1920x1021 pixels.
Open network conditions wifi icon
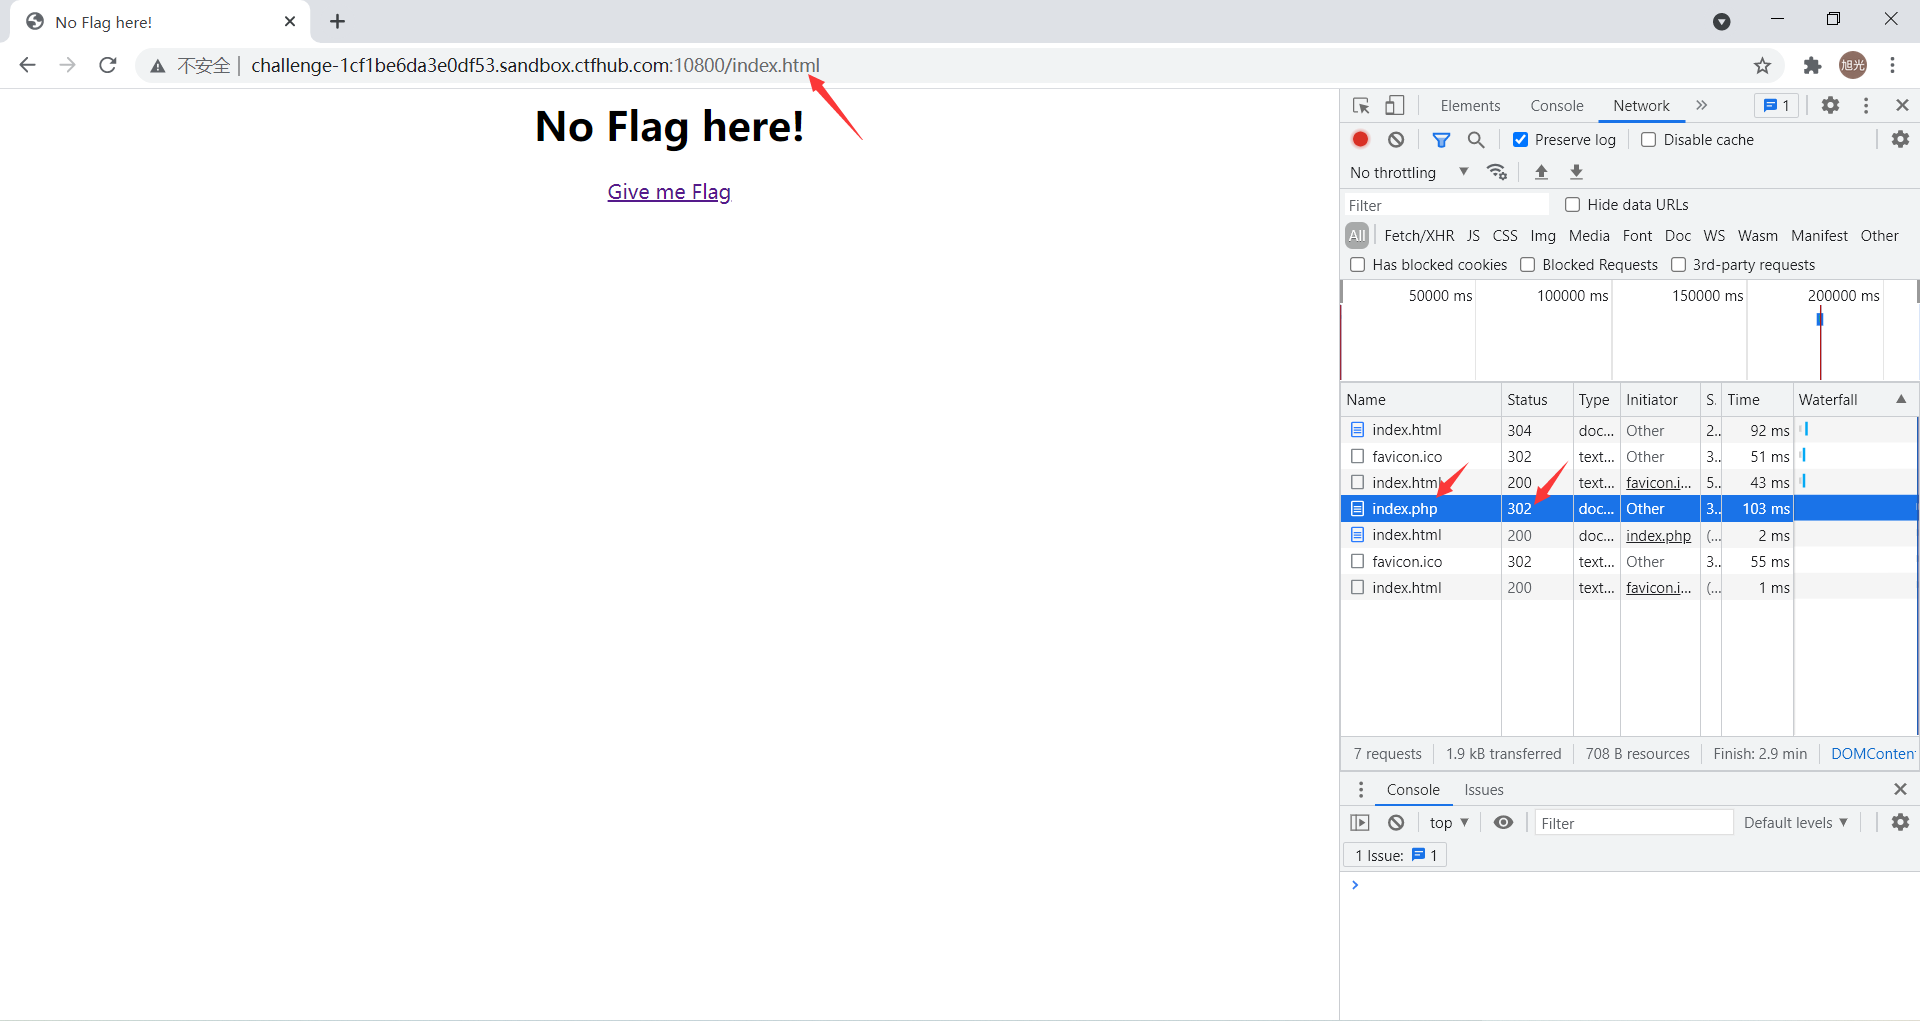(x=1497, y=172)
